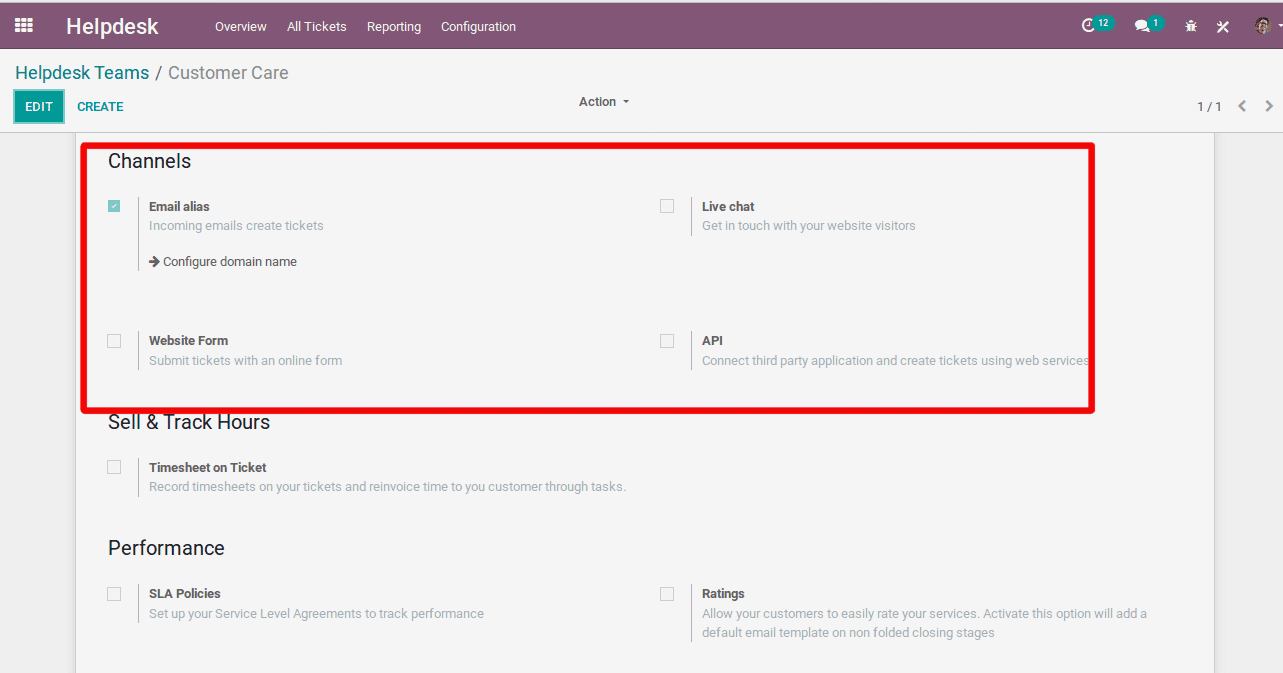Open the Overview menu
The image size is (1283, 673).
tap(241, 27)
